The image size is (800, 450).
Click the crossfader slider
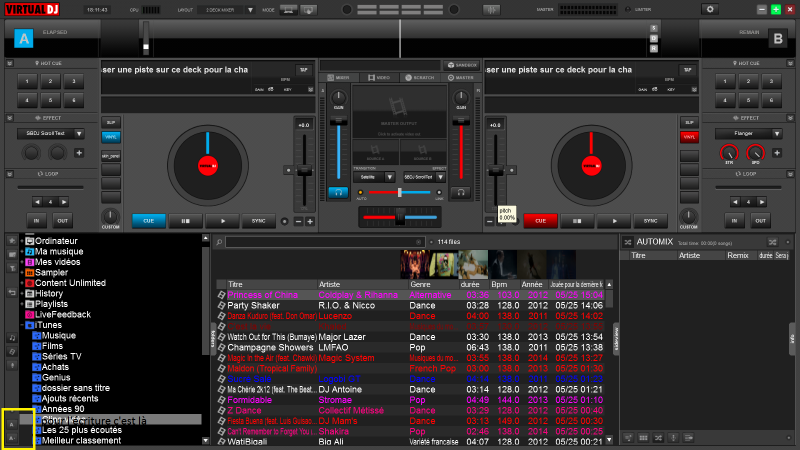click(x=400, y=216)
